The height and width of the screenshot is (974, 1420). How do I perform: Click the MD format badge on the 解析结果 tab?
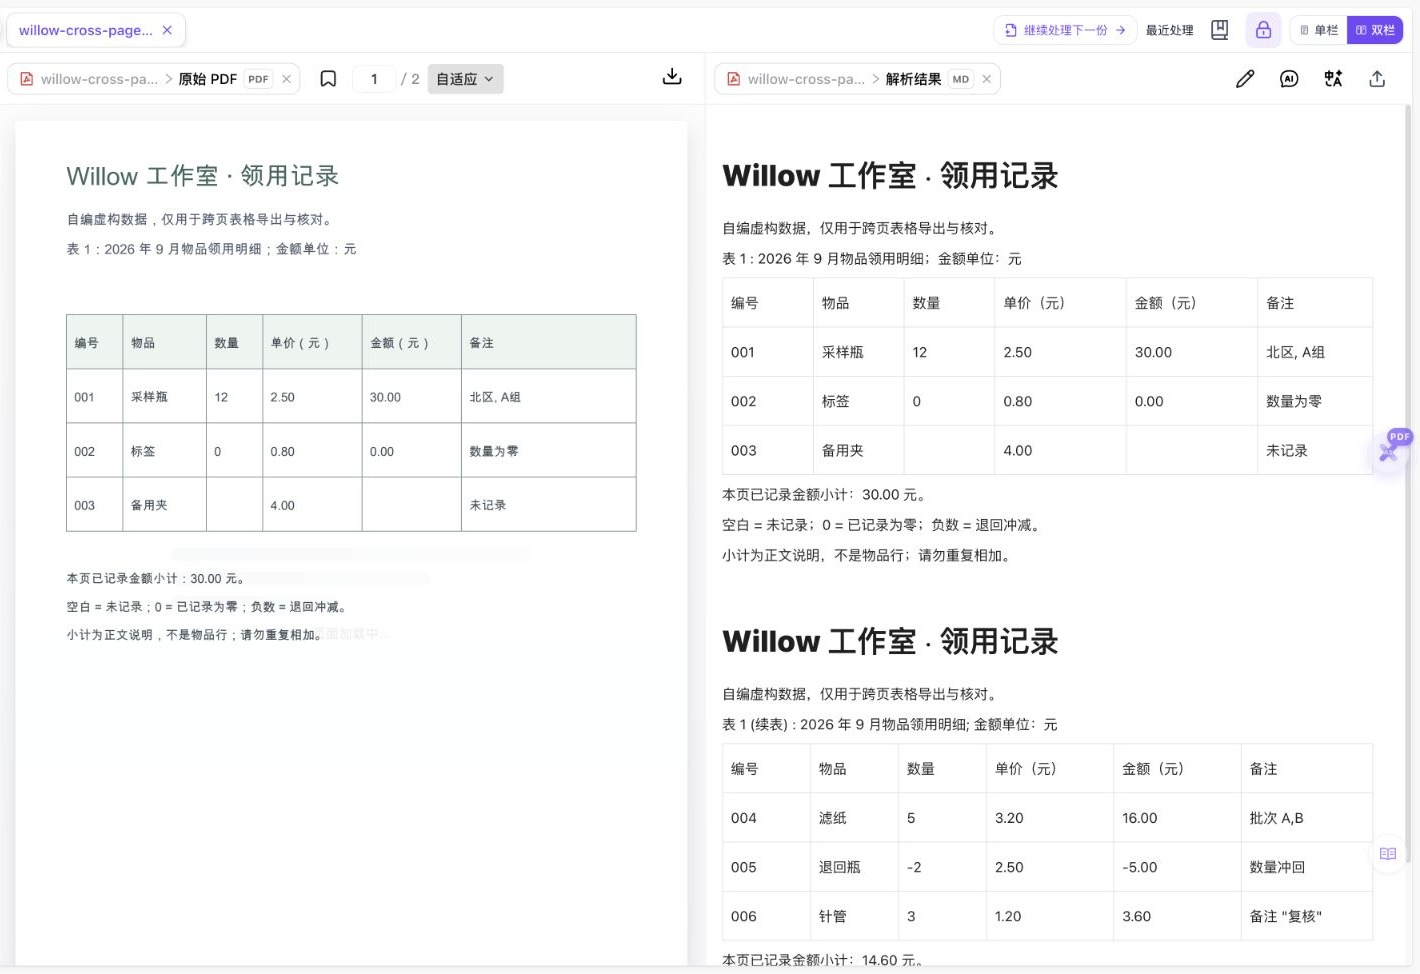click(x=961, y=79)
